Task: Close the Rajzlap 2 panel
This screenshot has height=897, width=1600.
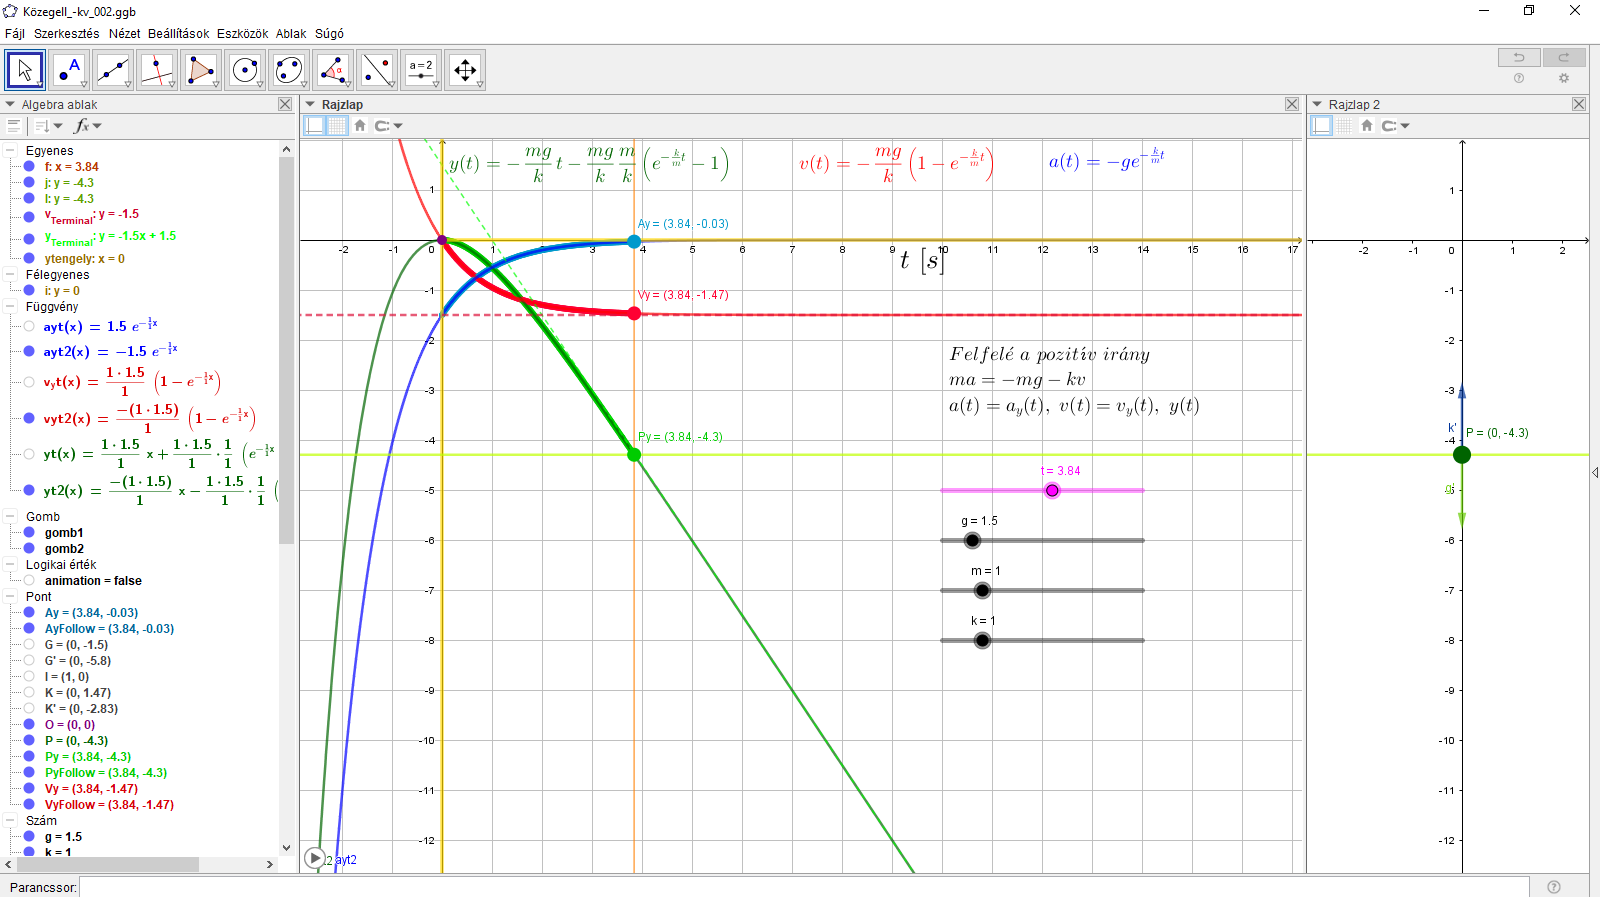Action: (x=1579, y=104)
